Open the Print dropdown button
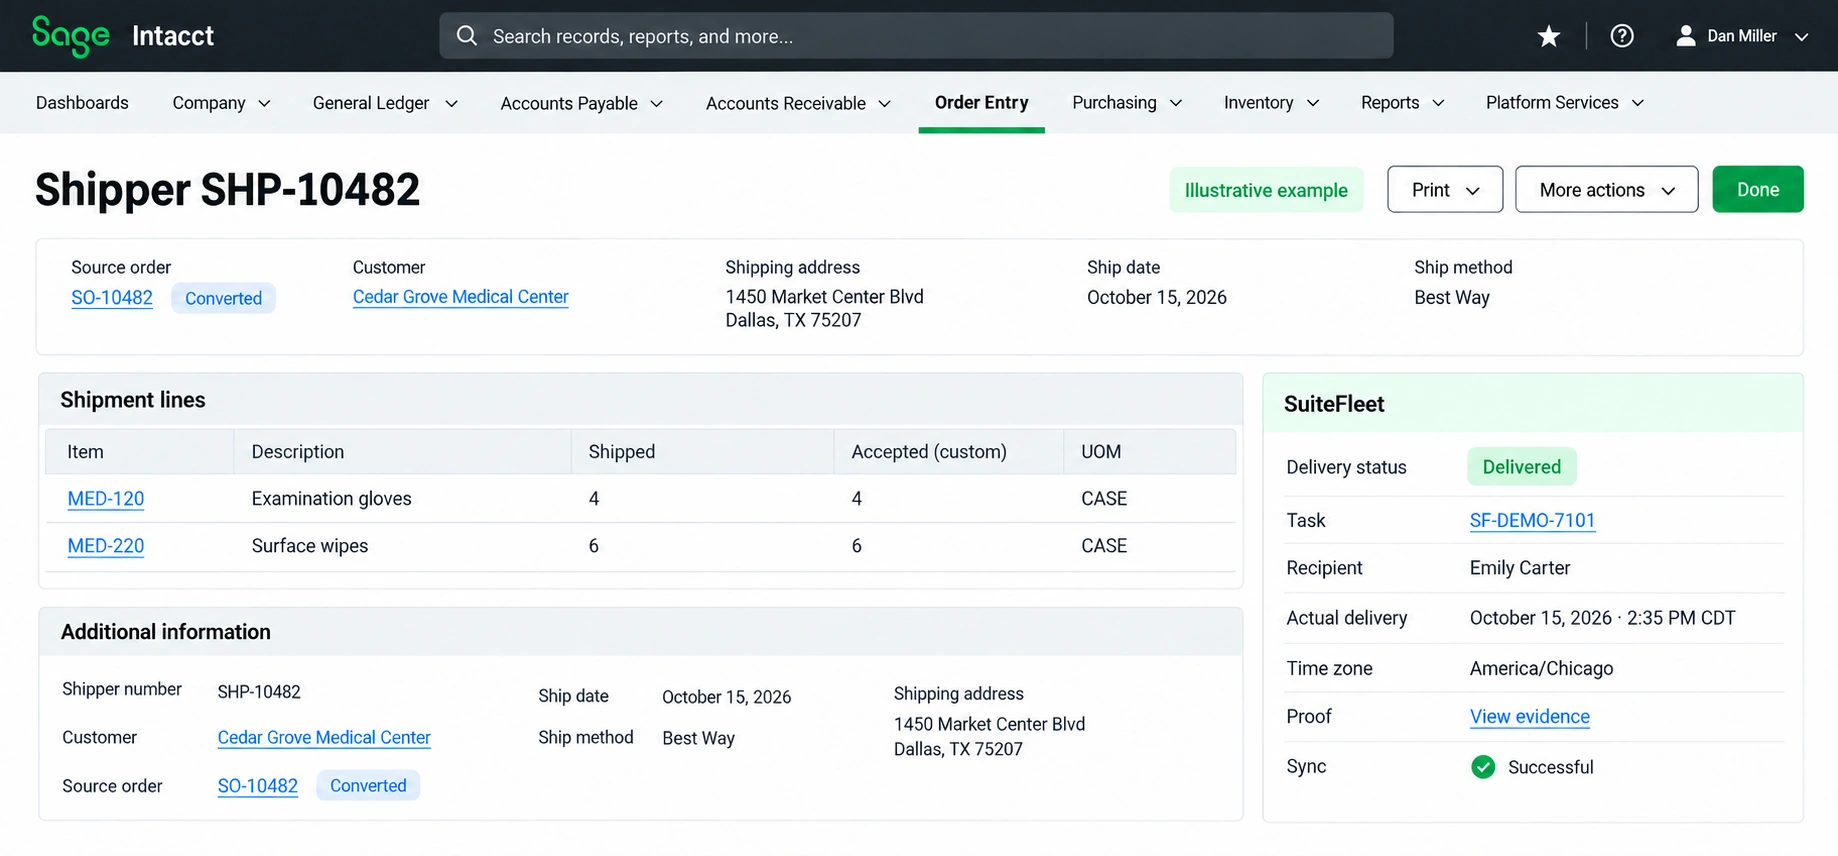 coord(1445,189)
